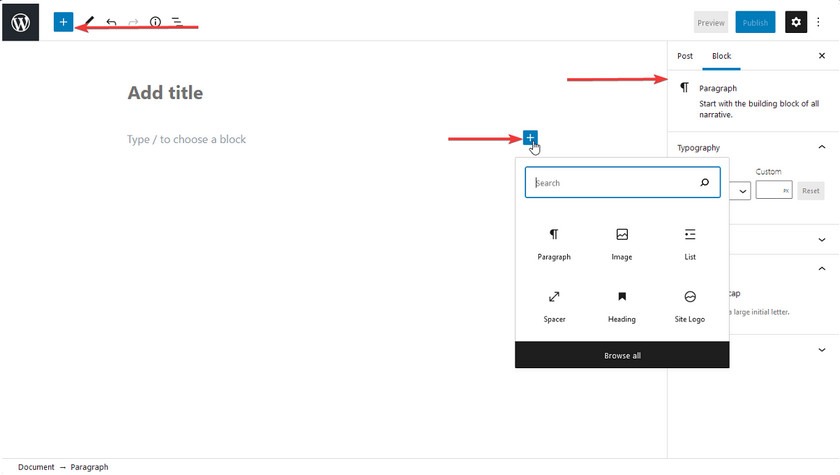Click Browse all blocks
This screenshot has height=475, width=840.
pos(622,355)
